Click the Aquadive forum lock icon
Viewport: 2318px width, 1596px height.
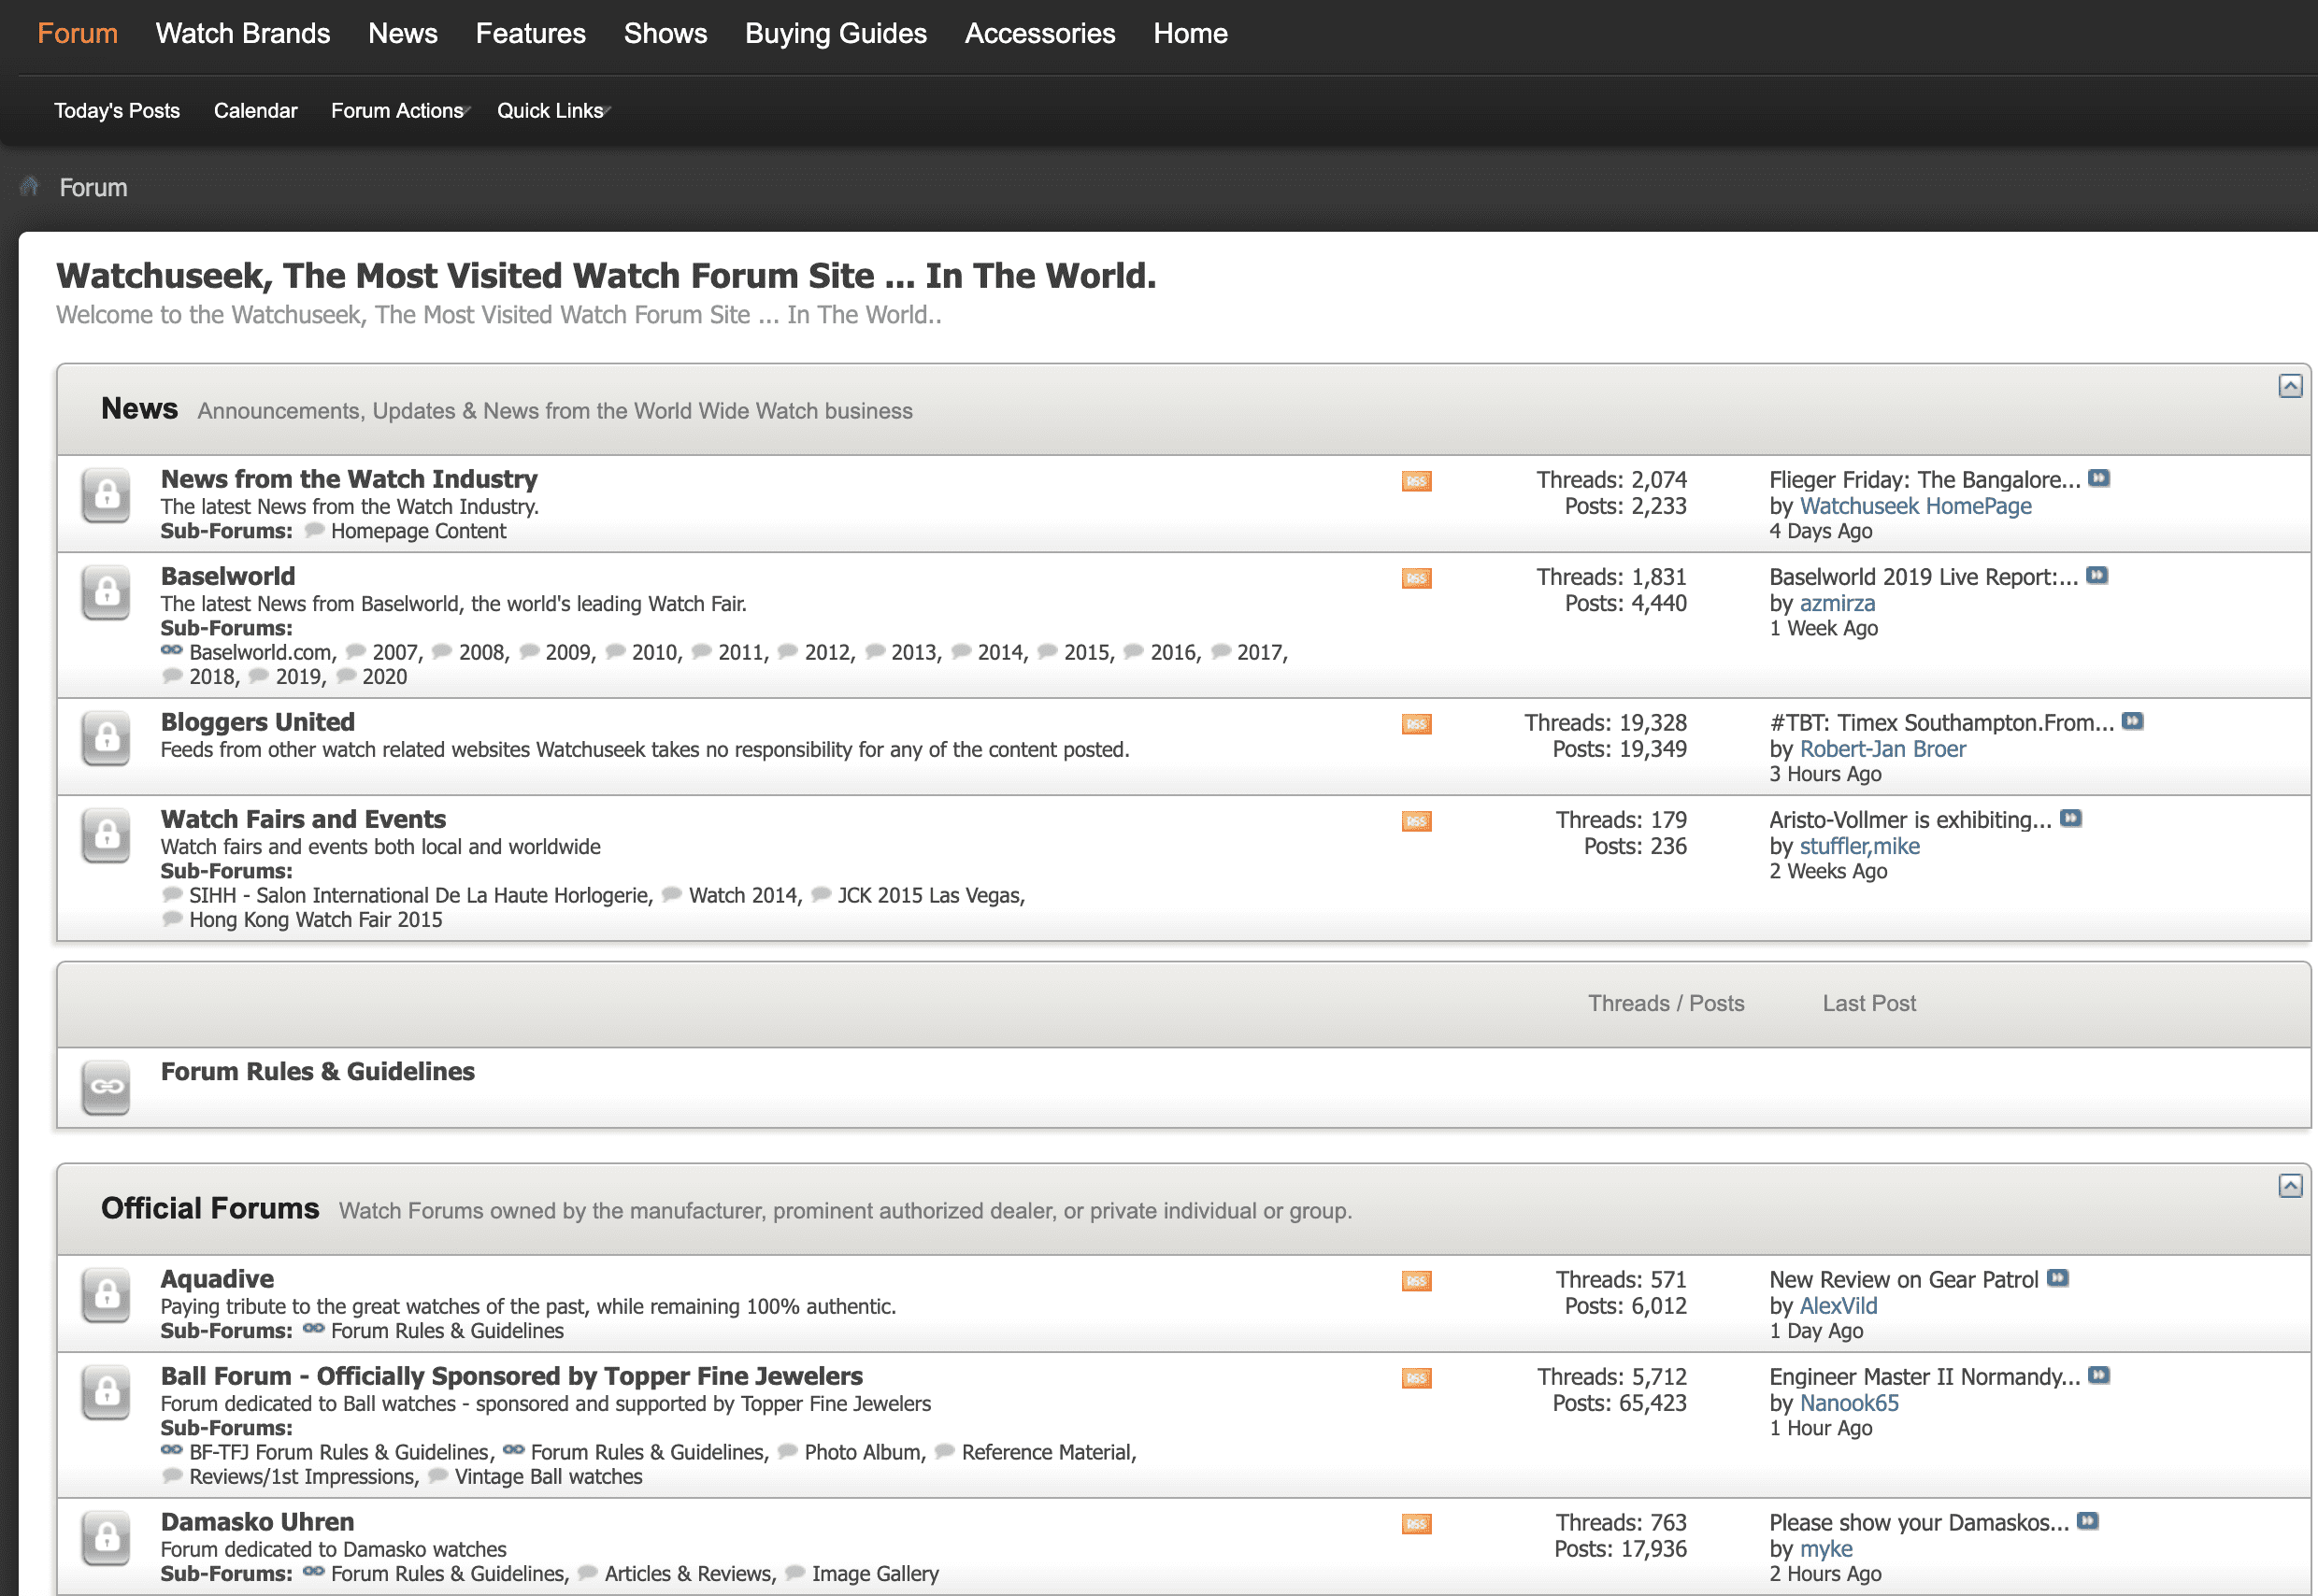(106, 1295)
